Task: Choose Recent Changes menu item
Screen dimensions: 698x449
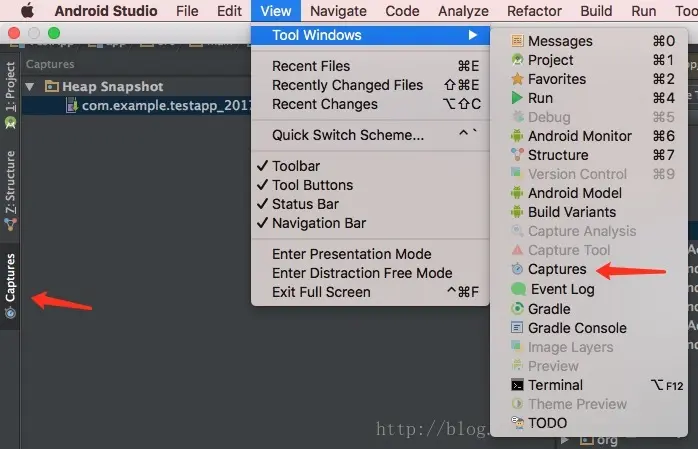Action: click(x=370, y=104)
